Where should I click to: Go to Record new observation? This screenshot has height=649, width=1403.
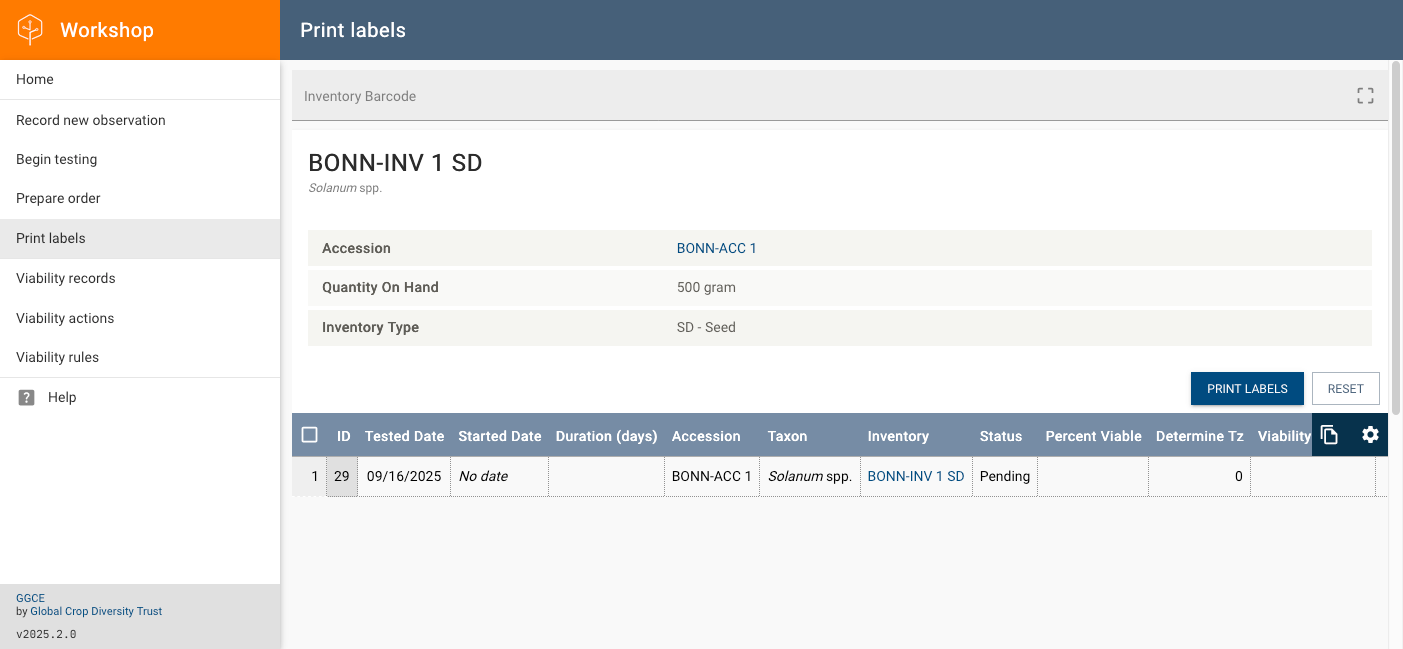[140, 120]
